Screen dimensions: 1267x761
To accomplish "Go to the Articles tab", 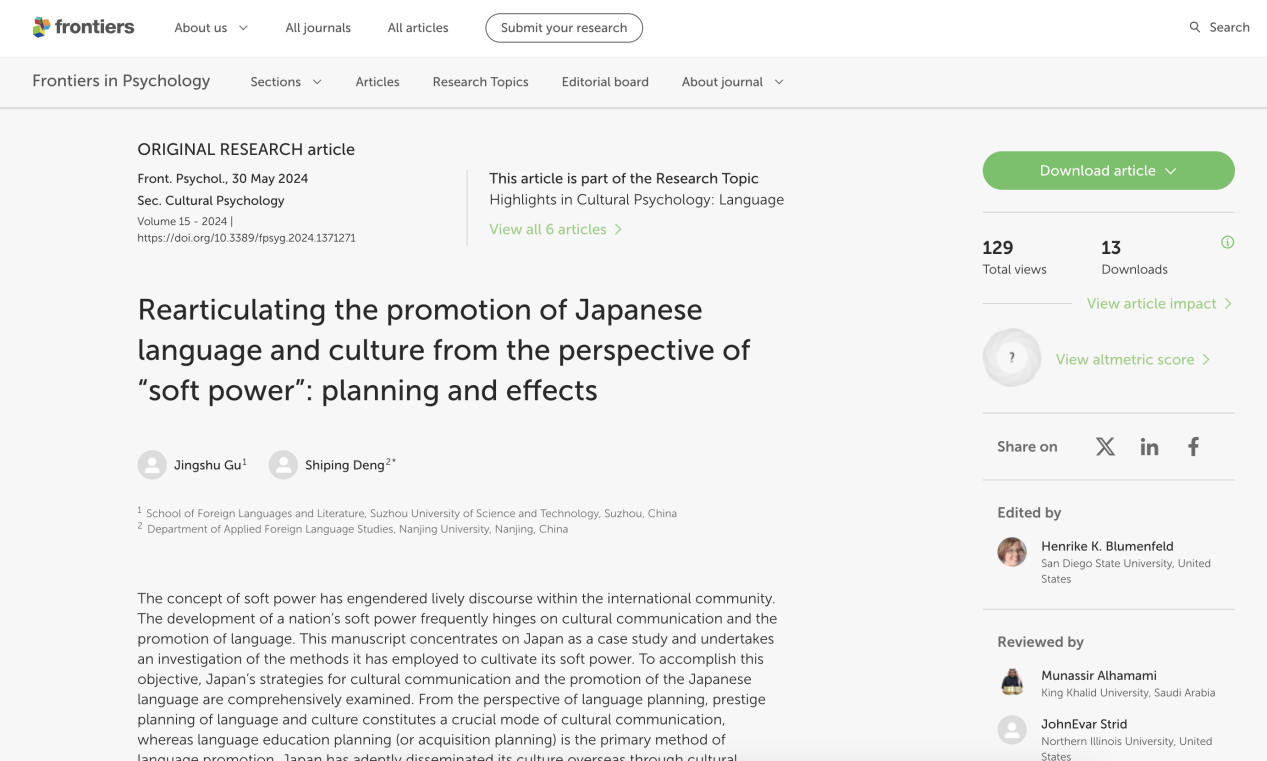I will point(377,82).
